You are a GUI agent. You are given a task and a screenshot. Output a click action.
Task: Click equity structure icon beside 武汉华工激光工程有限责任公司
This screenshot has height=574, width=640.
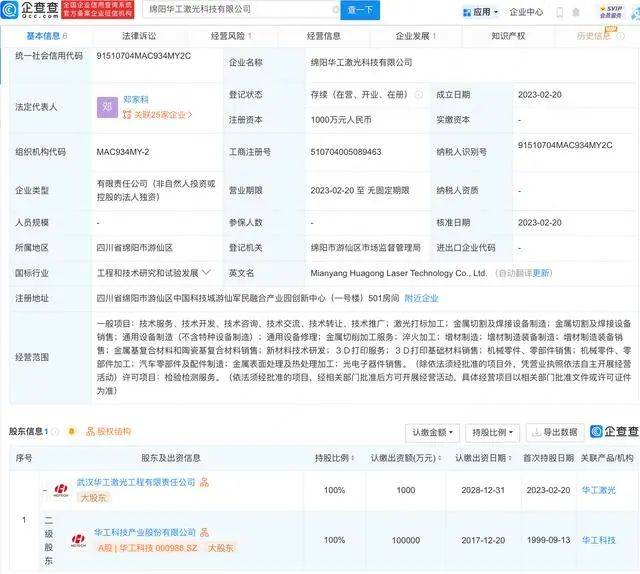tap(203, 482)
